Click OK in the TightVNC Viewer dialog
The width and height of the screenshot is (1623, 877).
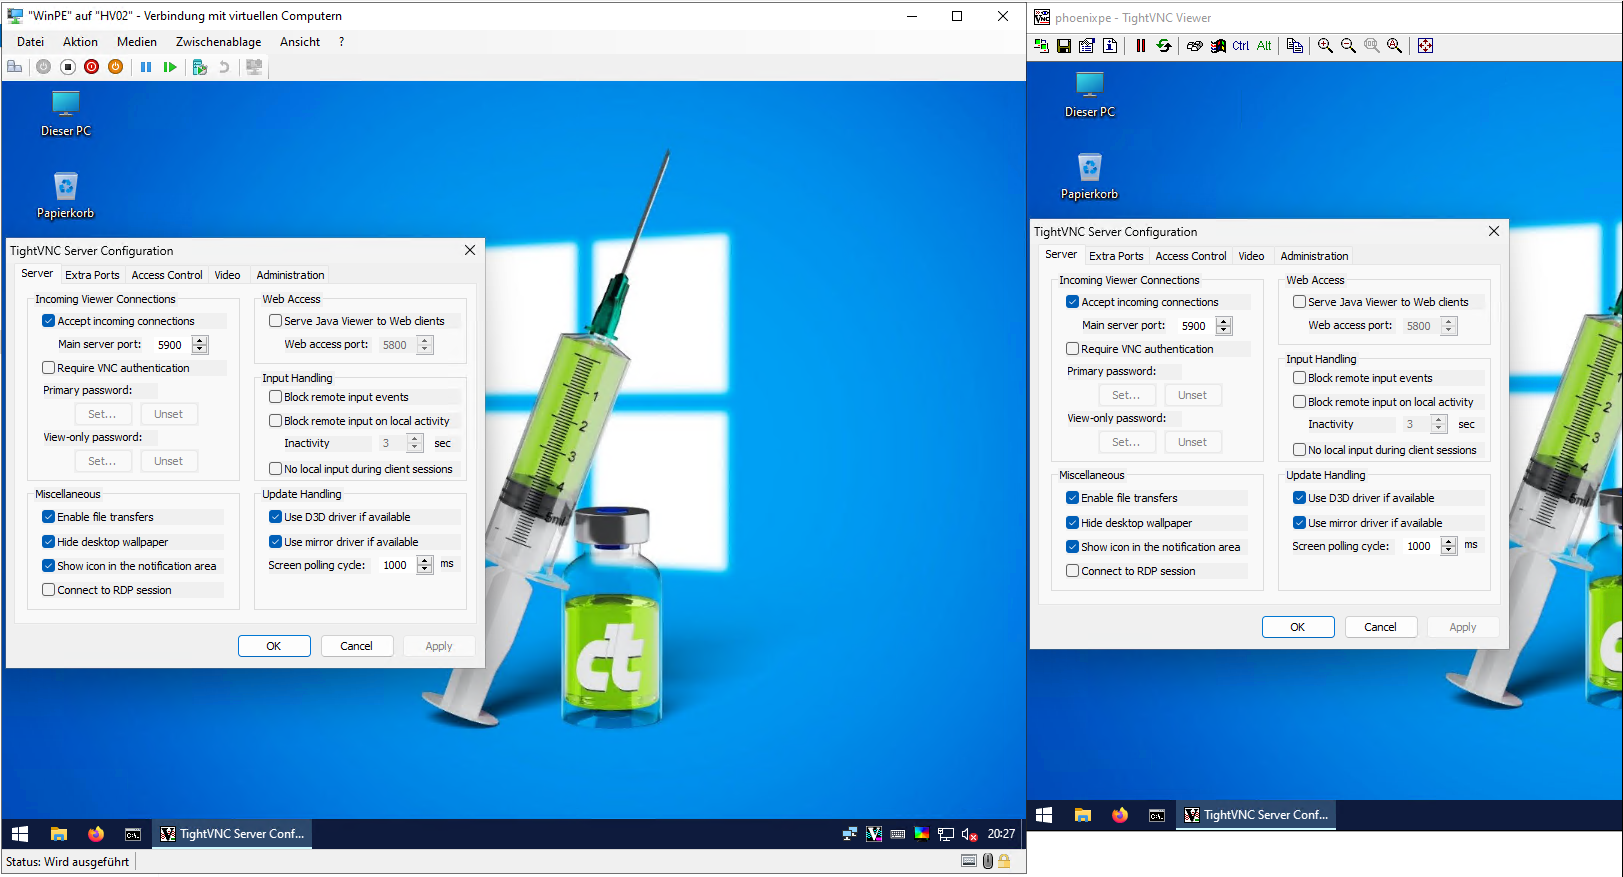coord(1297,627)
